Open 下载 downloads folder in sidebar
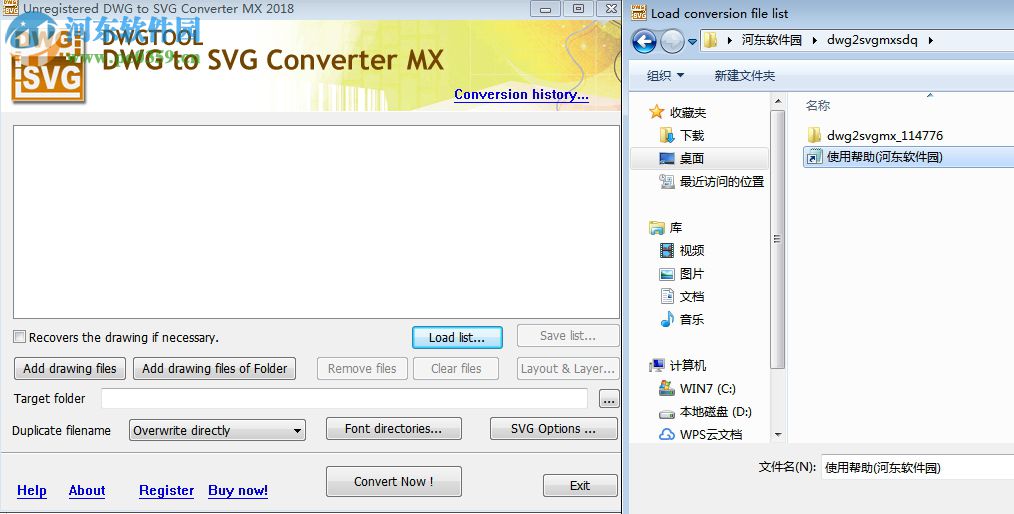Screen dimensions: 1014x514 (691, 135)
